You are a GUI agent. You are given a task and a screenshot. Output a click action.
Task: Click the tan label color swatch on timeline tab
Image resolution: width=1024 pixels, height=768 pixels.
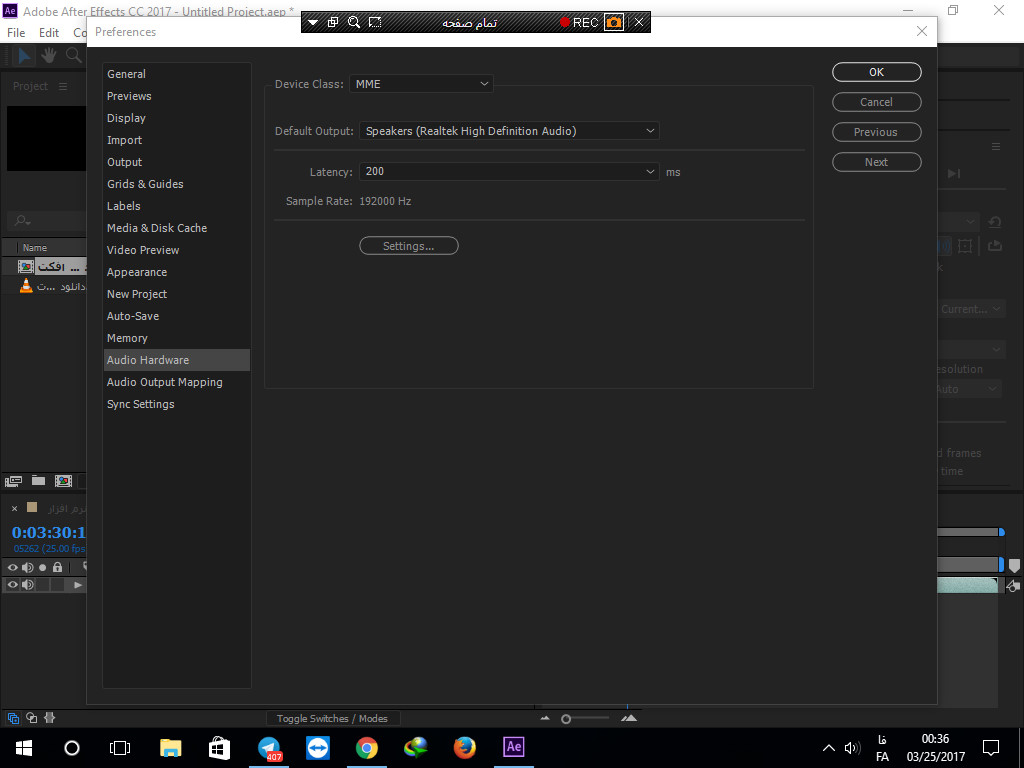[x=32, y=507]
